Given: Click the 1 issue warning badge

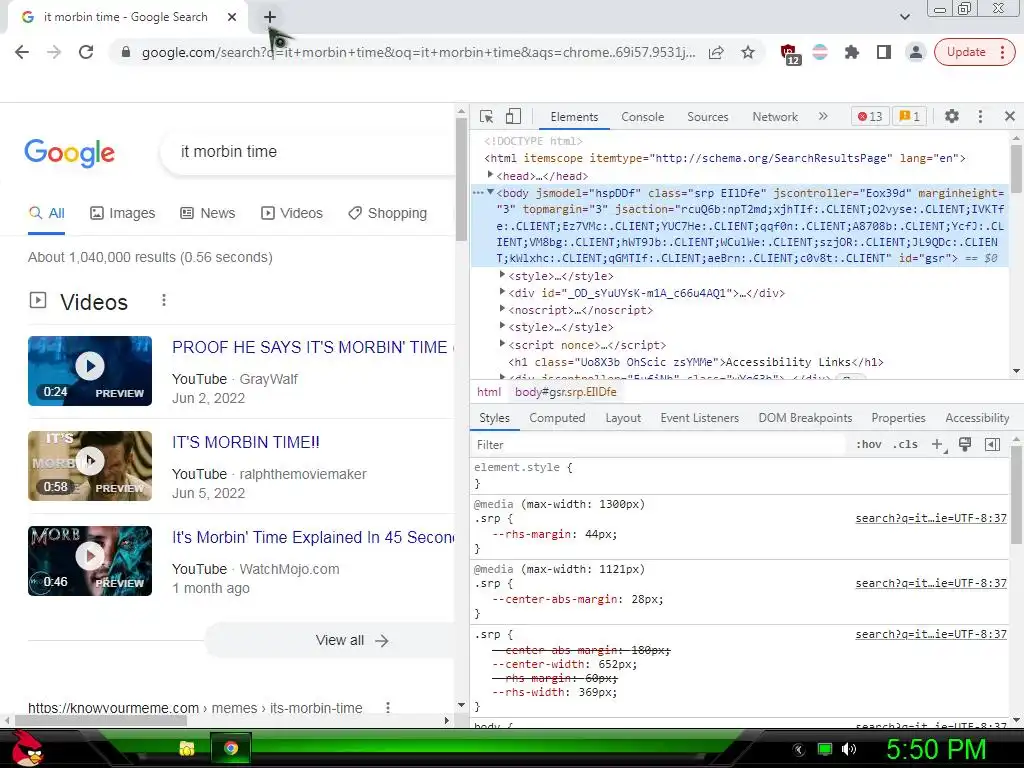Looking at the screenshot, I should [x=909, y=117].
